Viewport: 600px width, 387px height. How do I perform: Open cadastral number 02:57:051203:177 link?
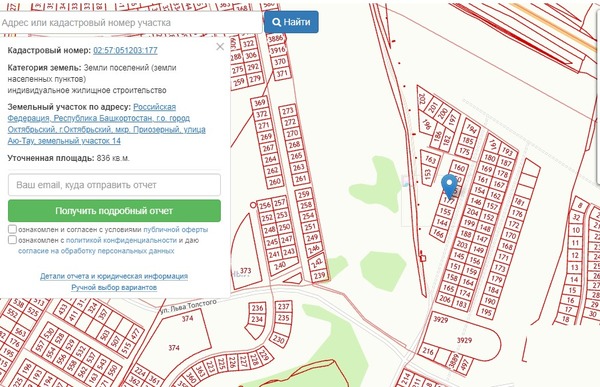pos(126,51)
